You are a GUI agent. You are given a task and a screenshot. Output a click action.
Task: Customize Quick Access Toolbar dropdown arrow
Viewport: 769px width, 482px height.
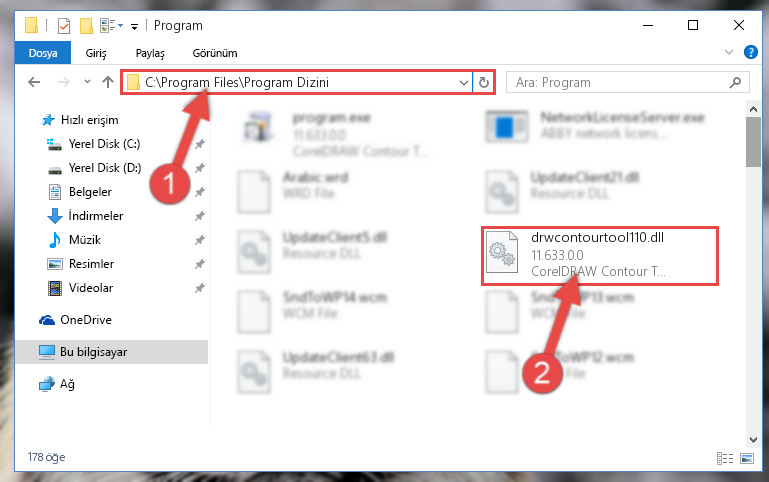tap(134, 26)
